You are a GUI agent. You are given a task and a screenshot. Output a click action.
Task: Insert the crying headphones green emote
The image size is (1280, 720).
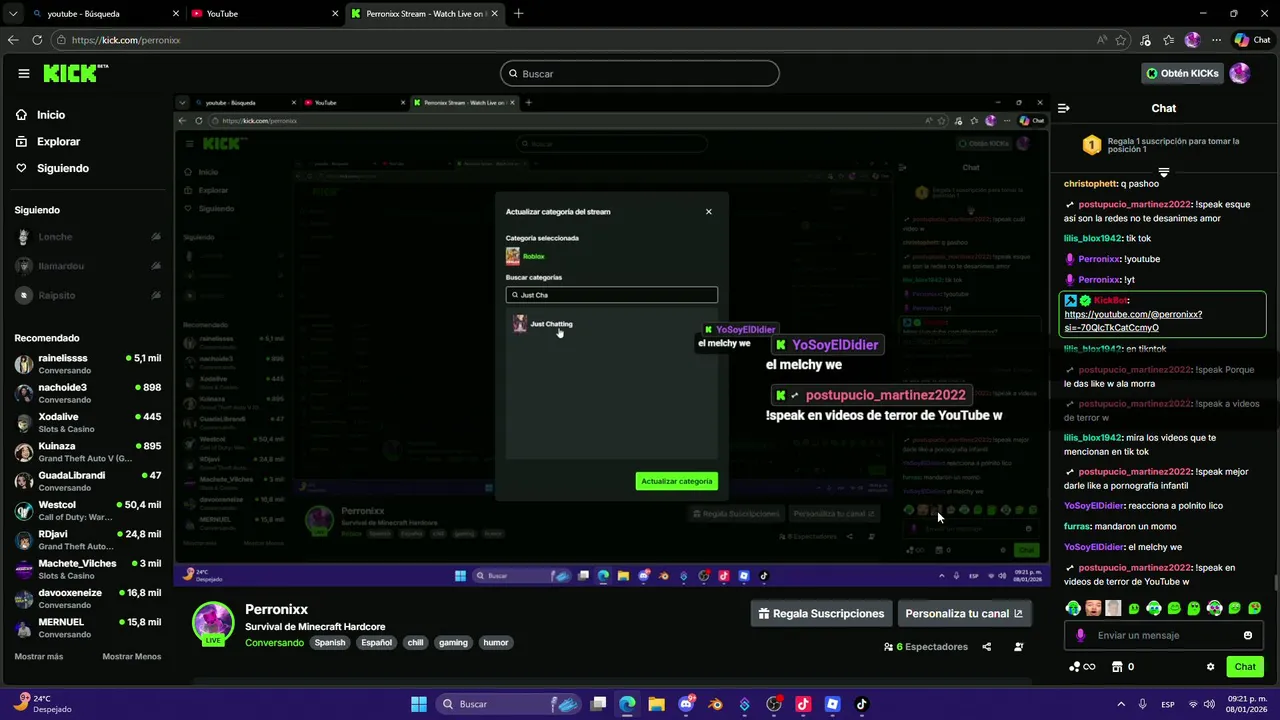click(1073, 608)
